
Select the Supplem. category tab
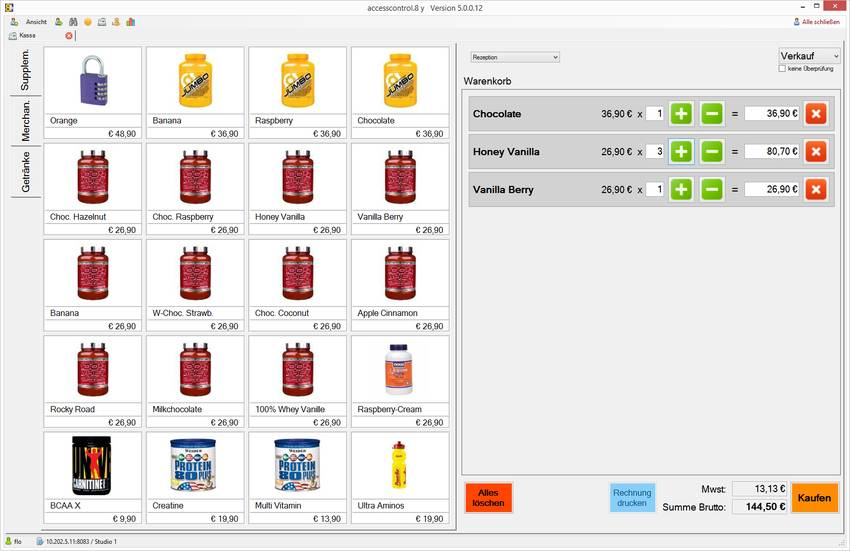(x=25, y=70)
